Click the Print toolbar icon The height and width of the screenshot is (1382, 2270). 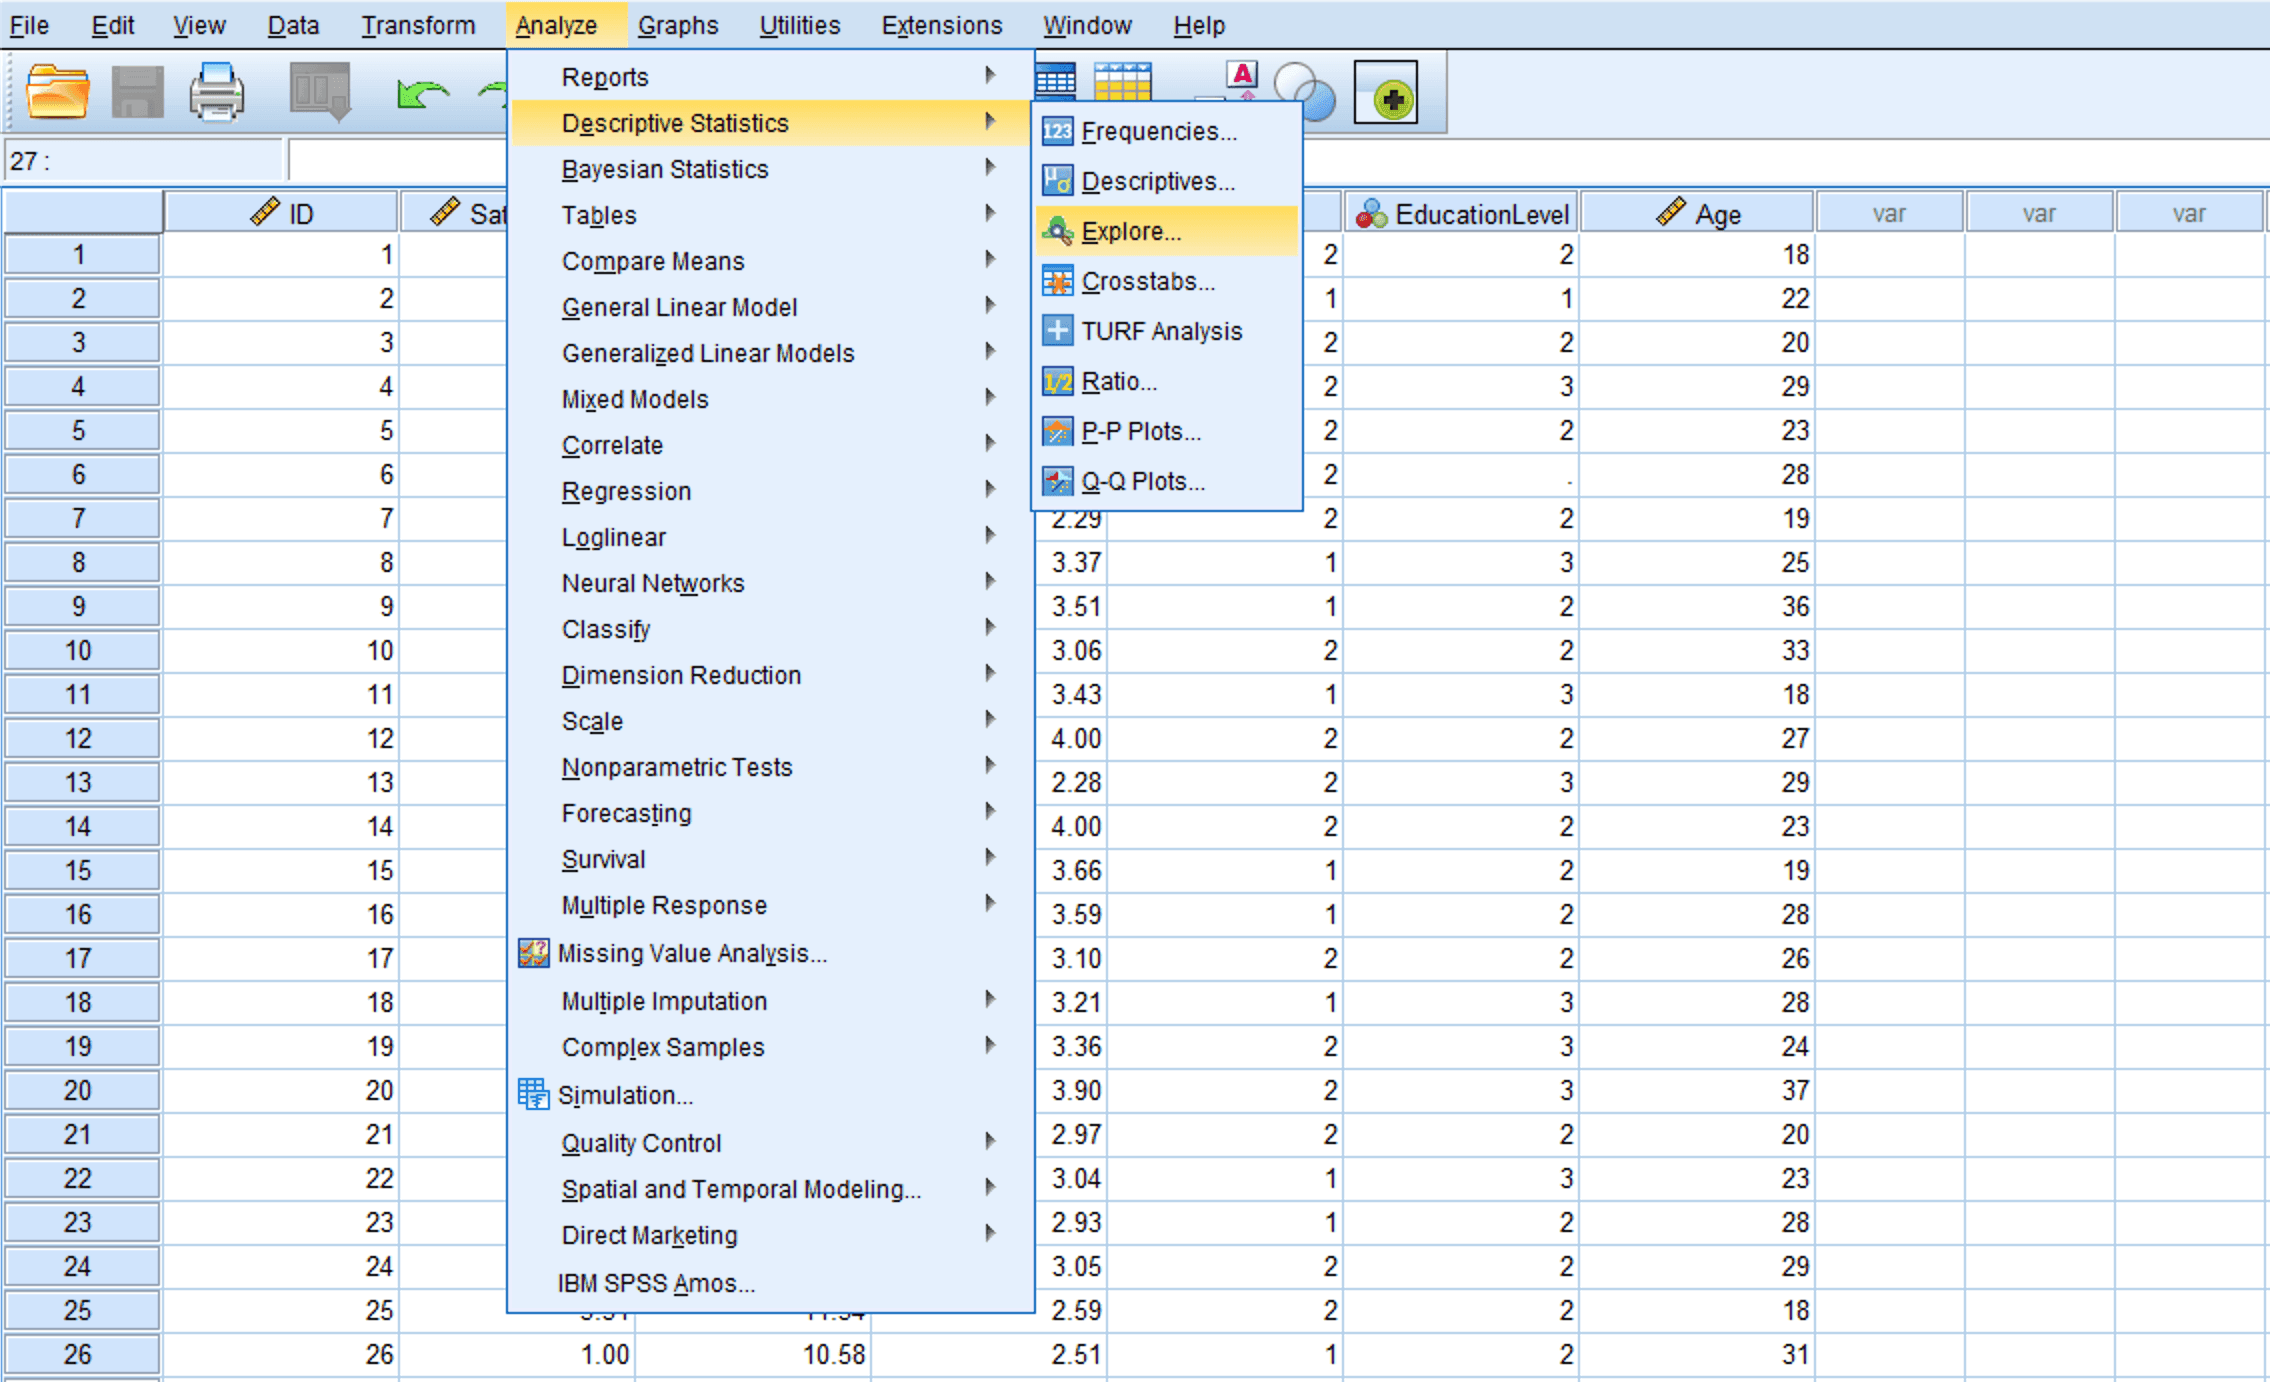(x=216, y=94)
